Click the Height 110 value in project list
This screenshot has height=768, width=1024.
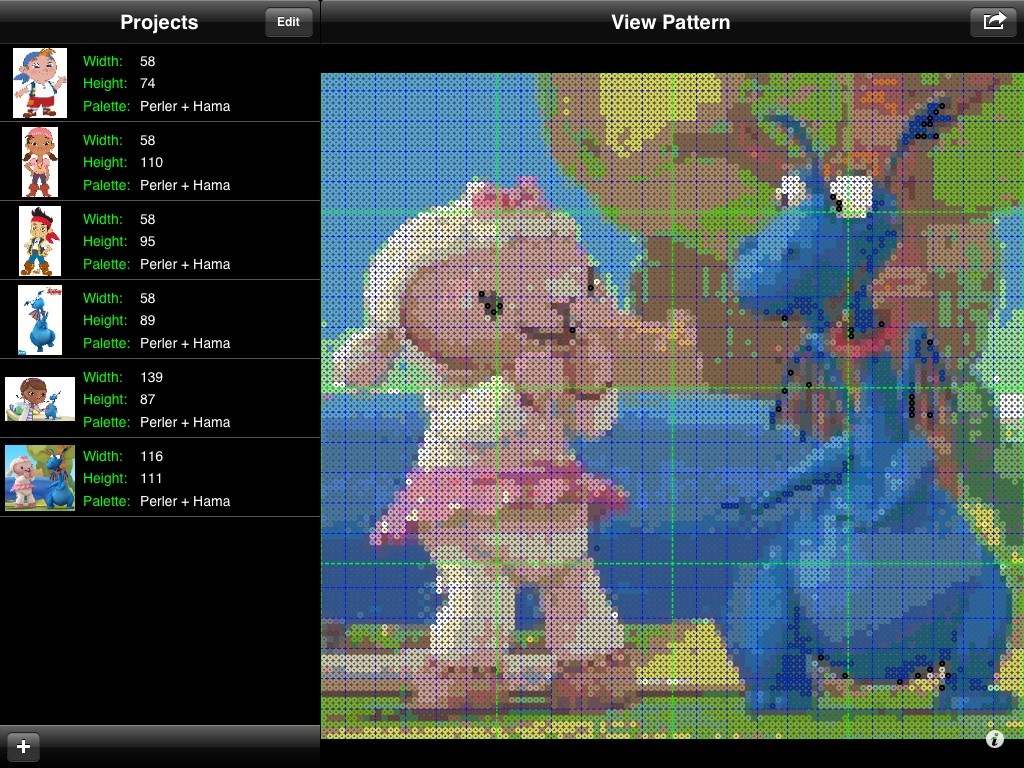click(151, 163)
